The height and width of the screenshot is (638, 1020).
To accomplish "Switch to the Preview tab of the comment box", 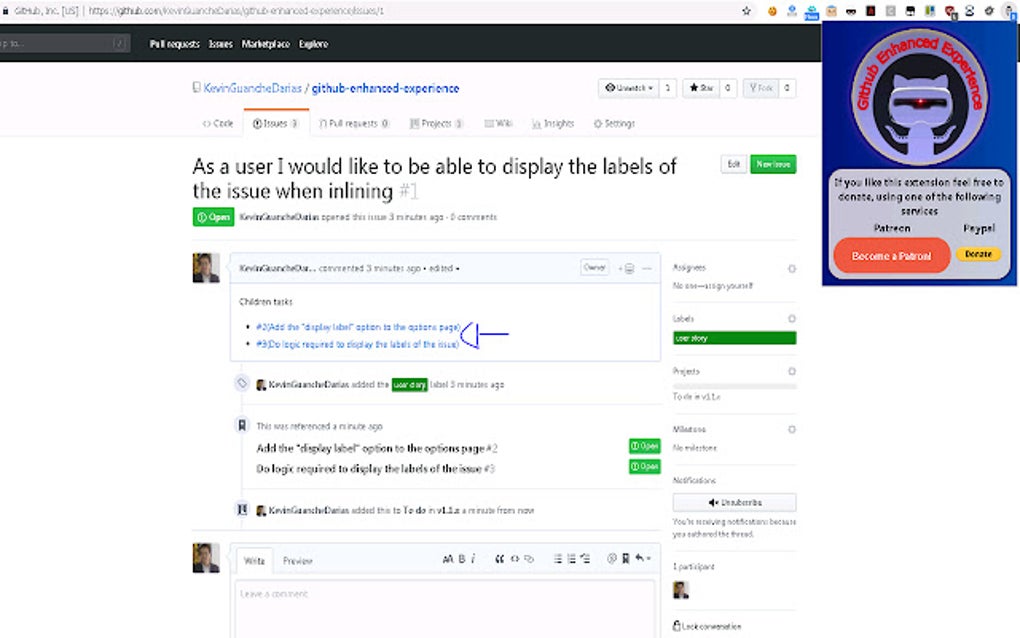I will click(x=297, y=560).
